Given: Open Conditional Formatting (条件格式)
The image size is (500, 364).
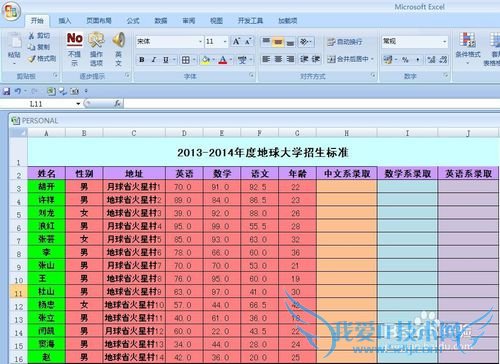Looking at the screenshot, I should pyautogui.click(x=468, y=49).
